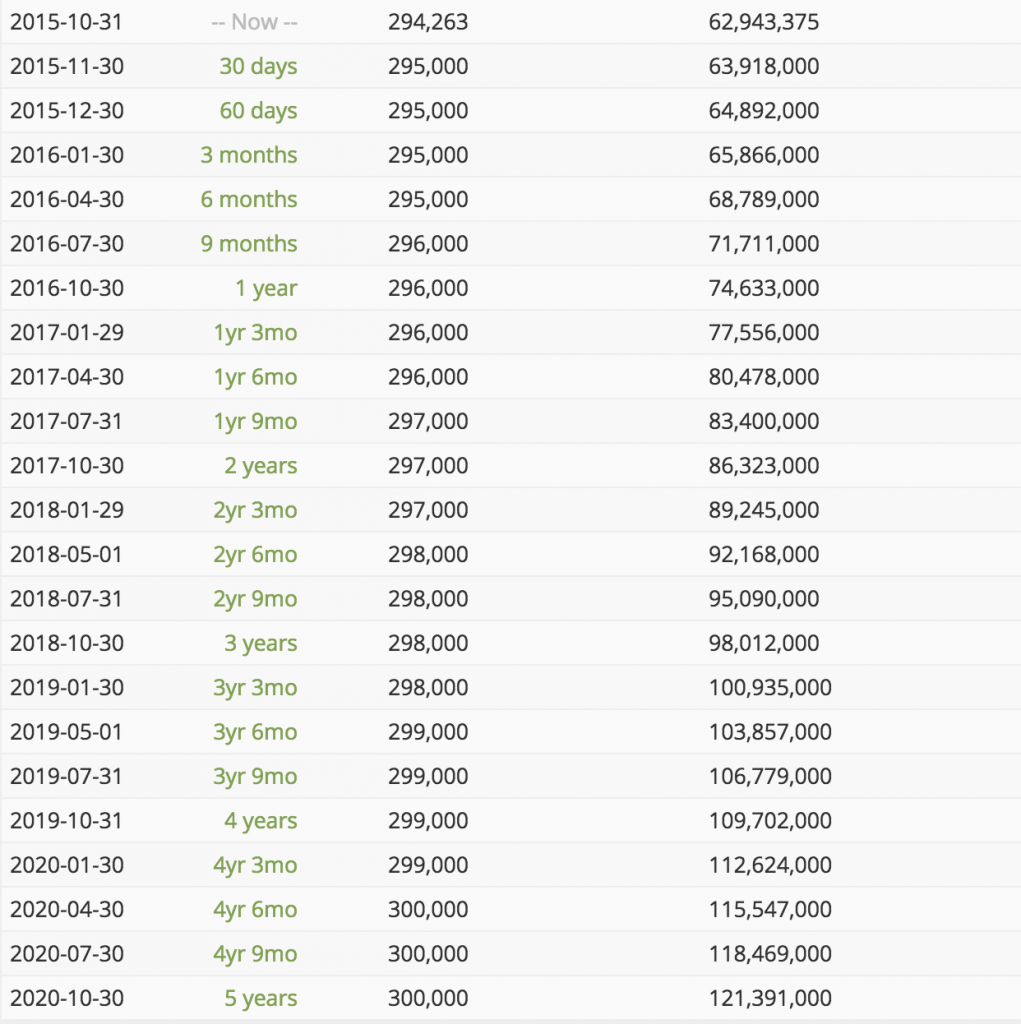Open the '3 years' forecast label

click(261, 644)
